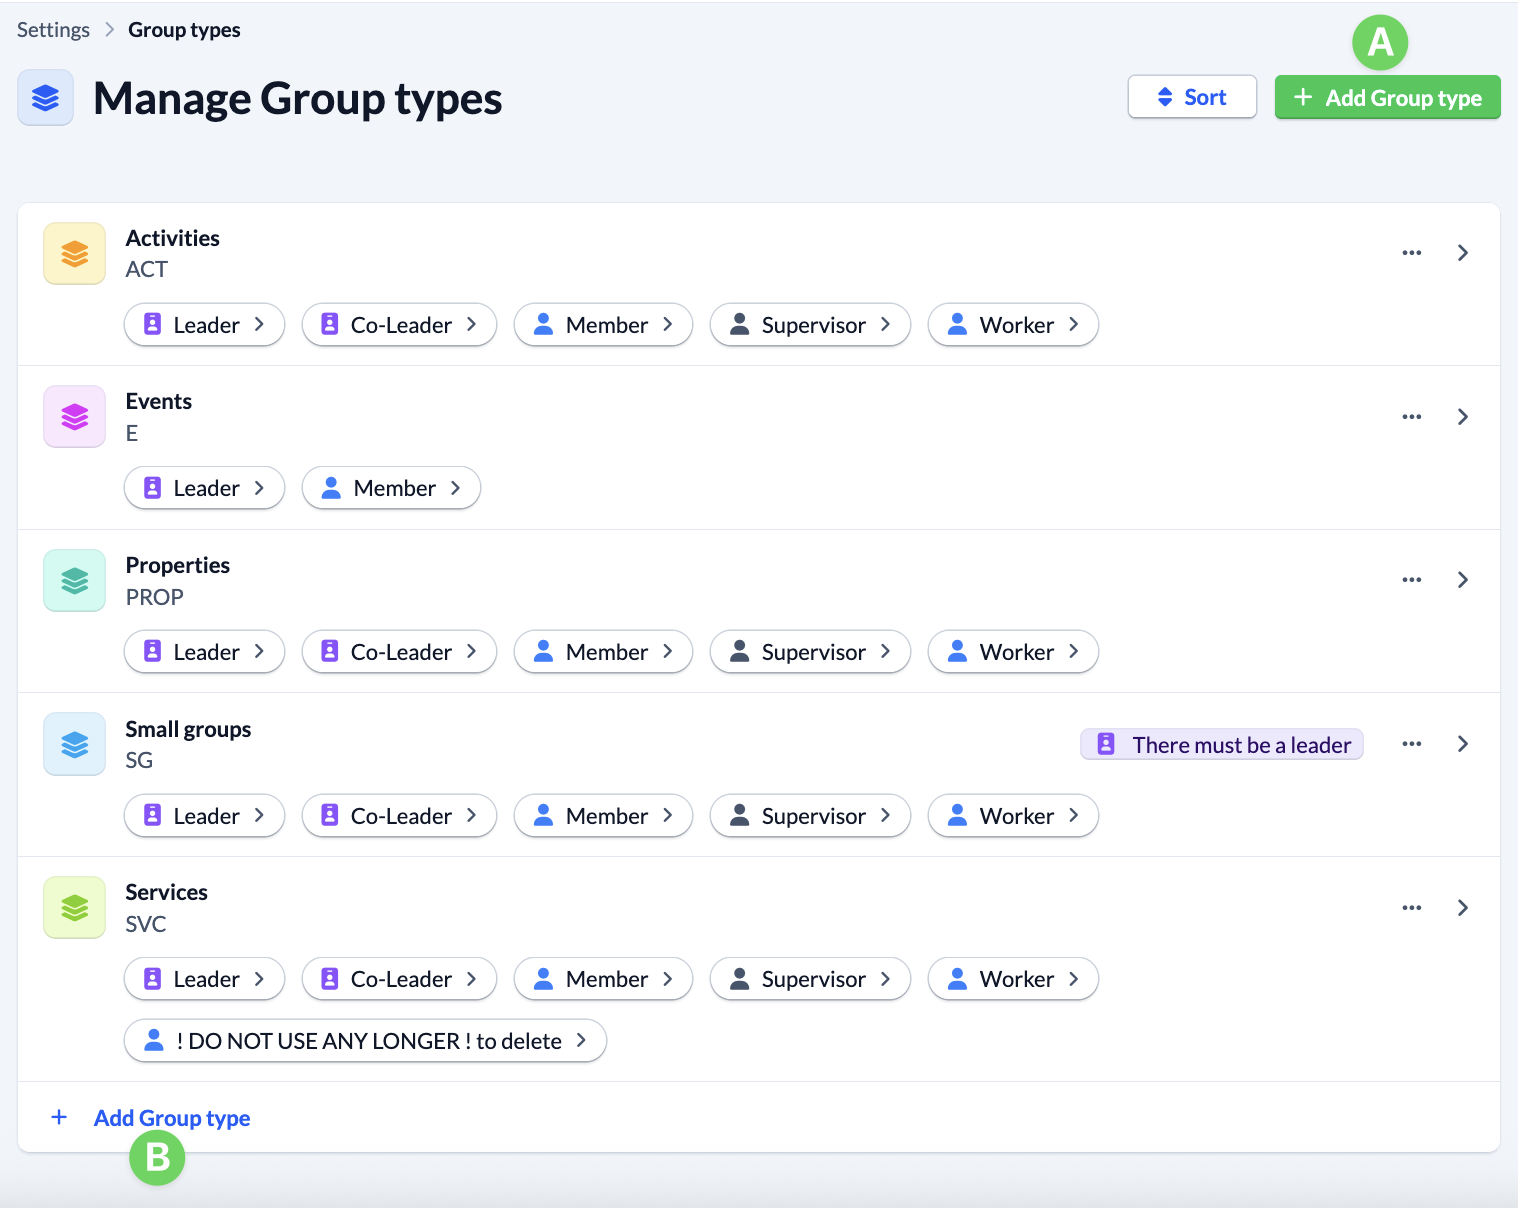The image size is (1518, 1208).
Task: Click the Manage Group types header icon
Action: click(46, 98)
